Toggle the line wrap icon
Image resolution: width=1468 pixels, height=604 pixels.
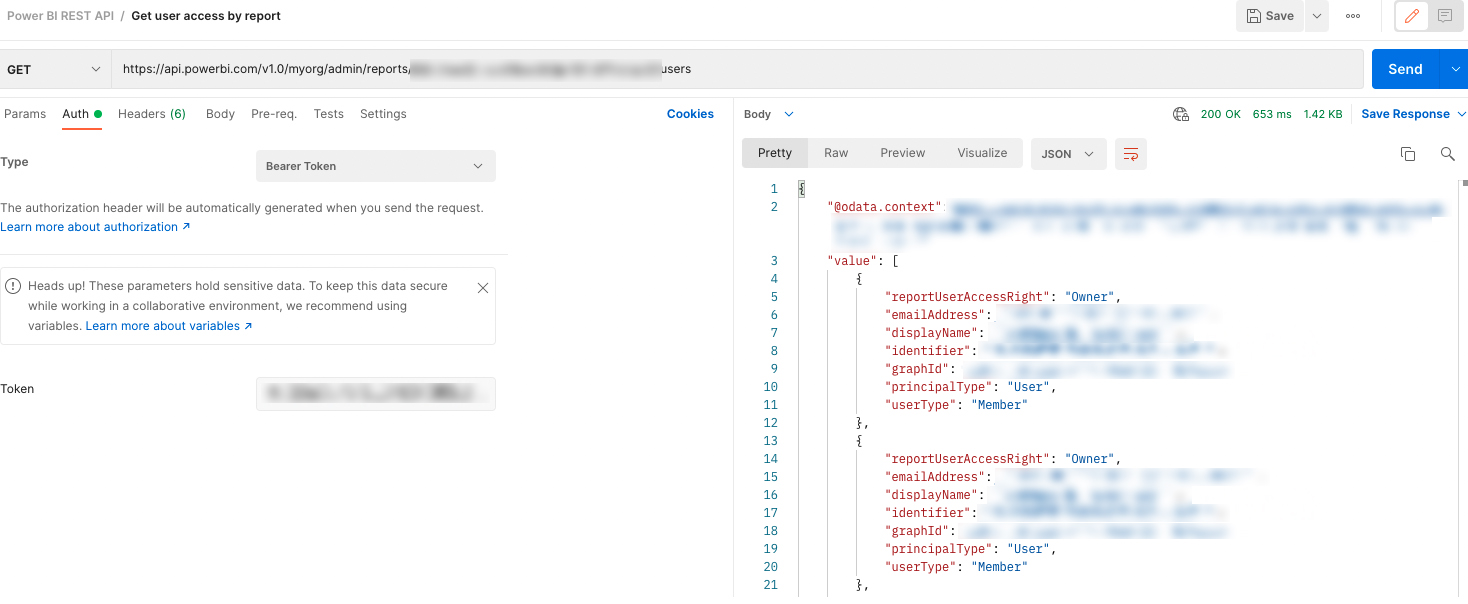[1130, 154]
